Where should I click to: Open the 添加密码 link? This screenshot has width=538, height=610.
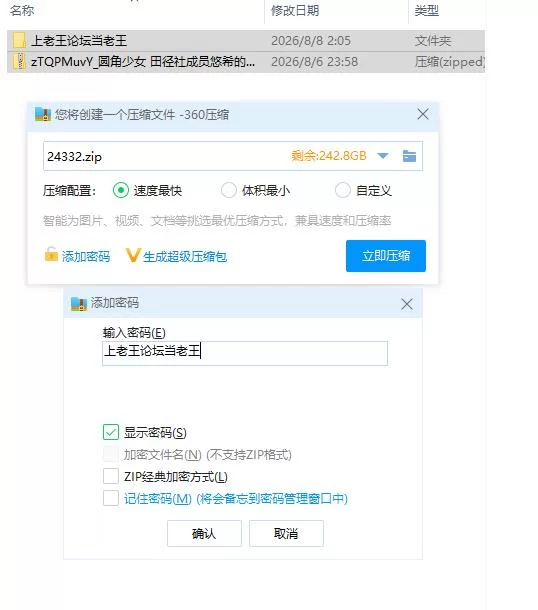click(x=86, y=256)
